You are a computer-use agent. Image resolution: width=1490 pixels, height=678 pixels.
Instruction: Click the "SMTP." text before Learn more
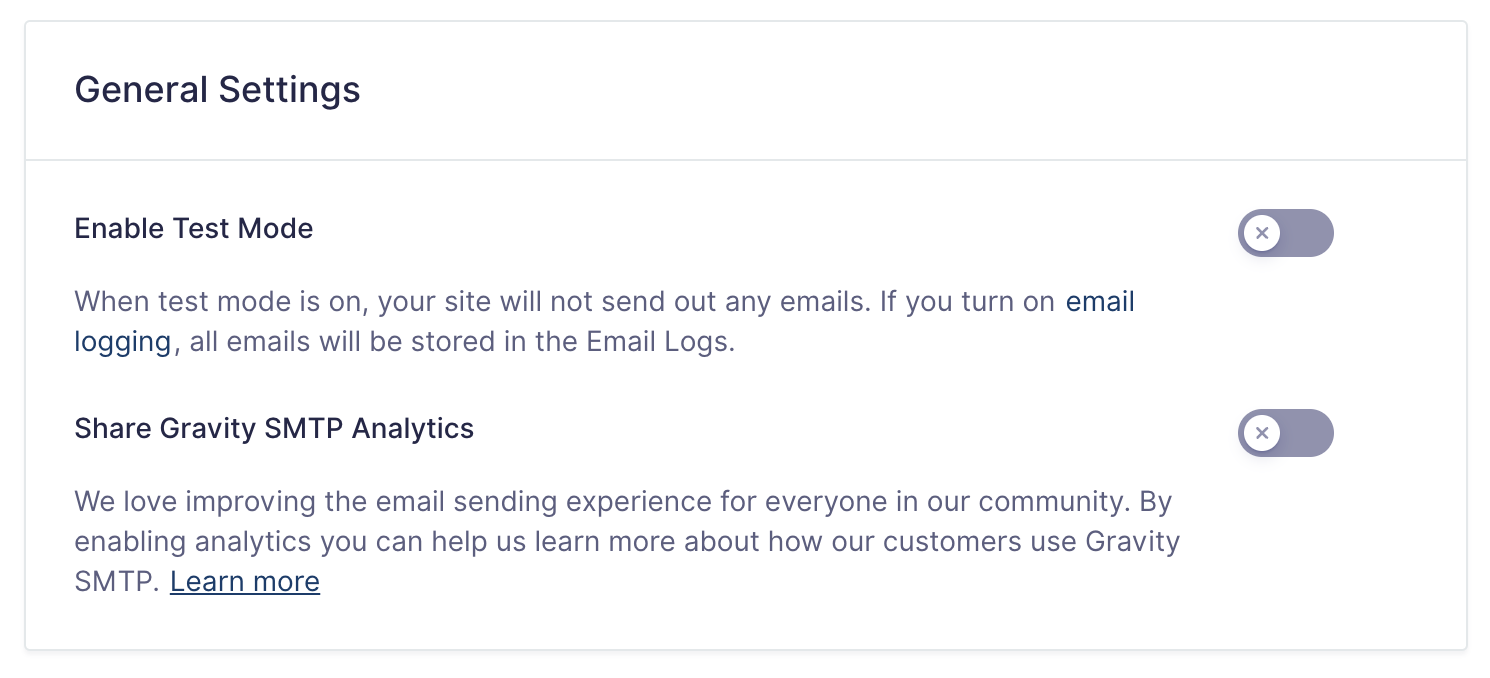[116, 581]
